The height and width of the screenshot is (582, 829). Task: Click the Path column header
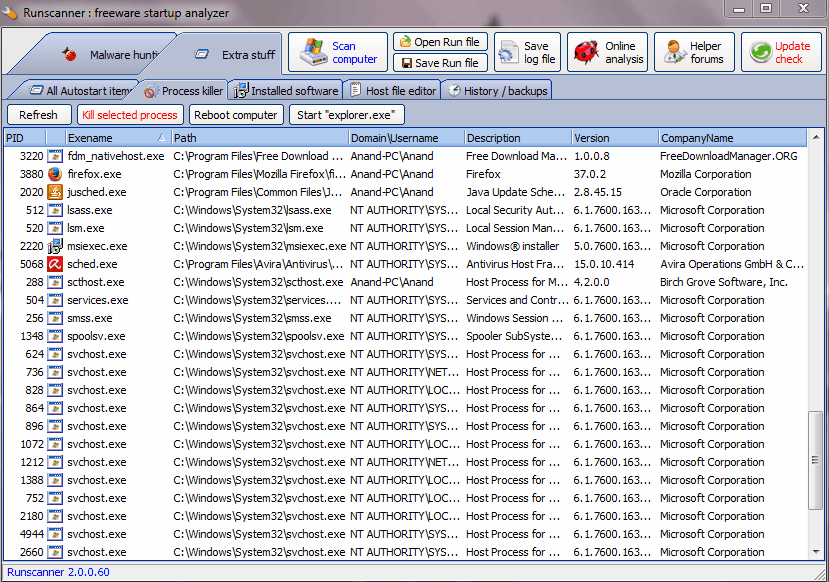260,138
